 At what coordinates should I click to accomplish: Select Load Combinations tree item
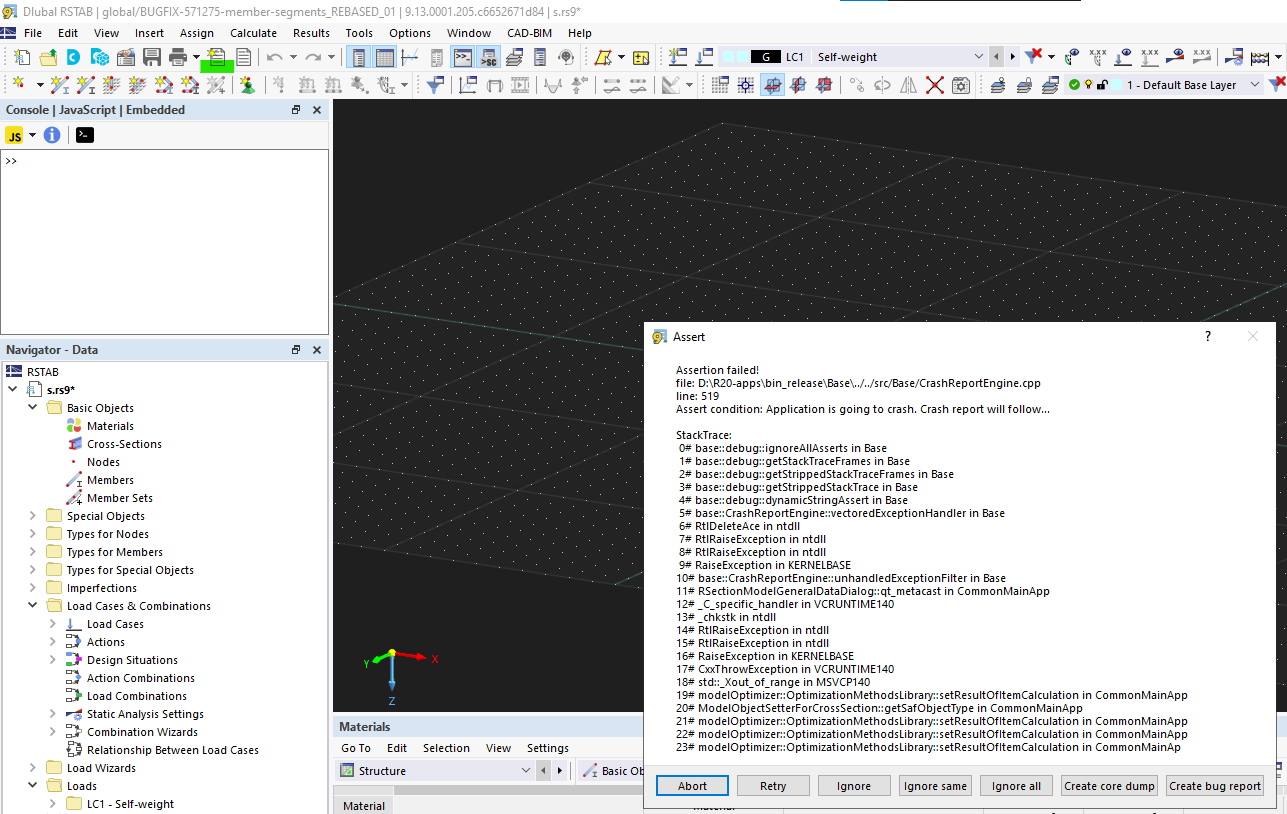click(136, 696)
